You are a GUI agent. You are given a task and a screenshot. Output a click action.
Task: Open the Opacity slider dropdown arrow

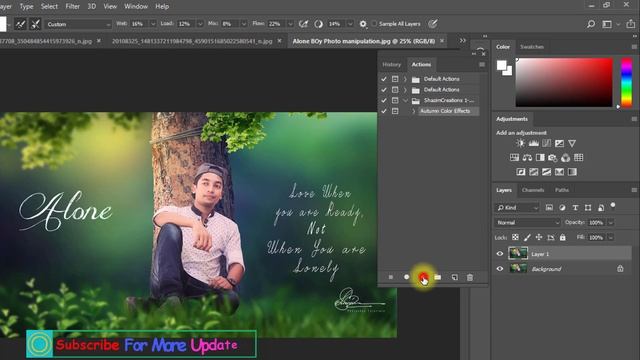pos(611,222)
